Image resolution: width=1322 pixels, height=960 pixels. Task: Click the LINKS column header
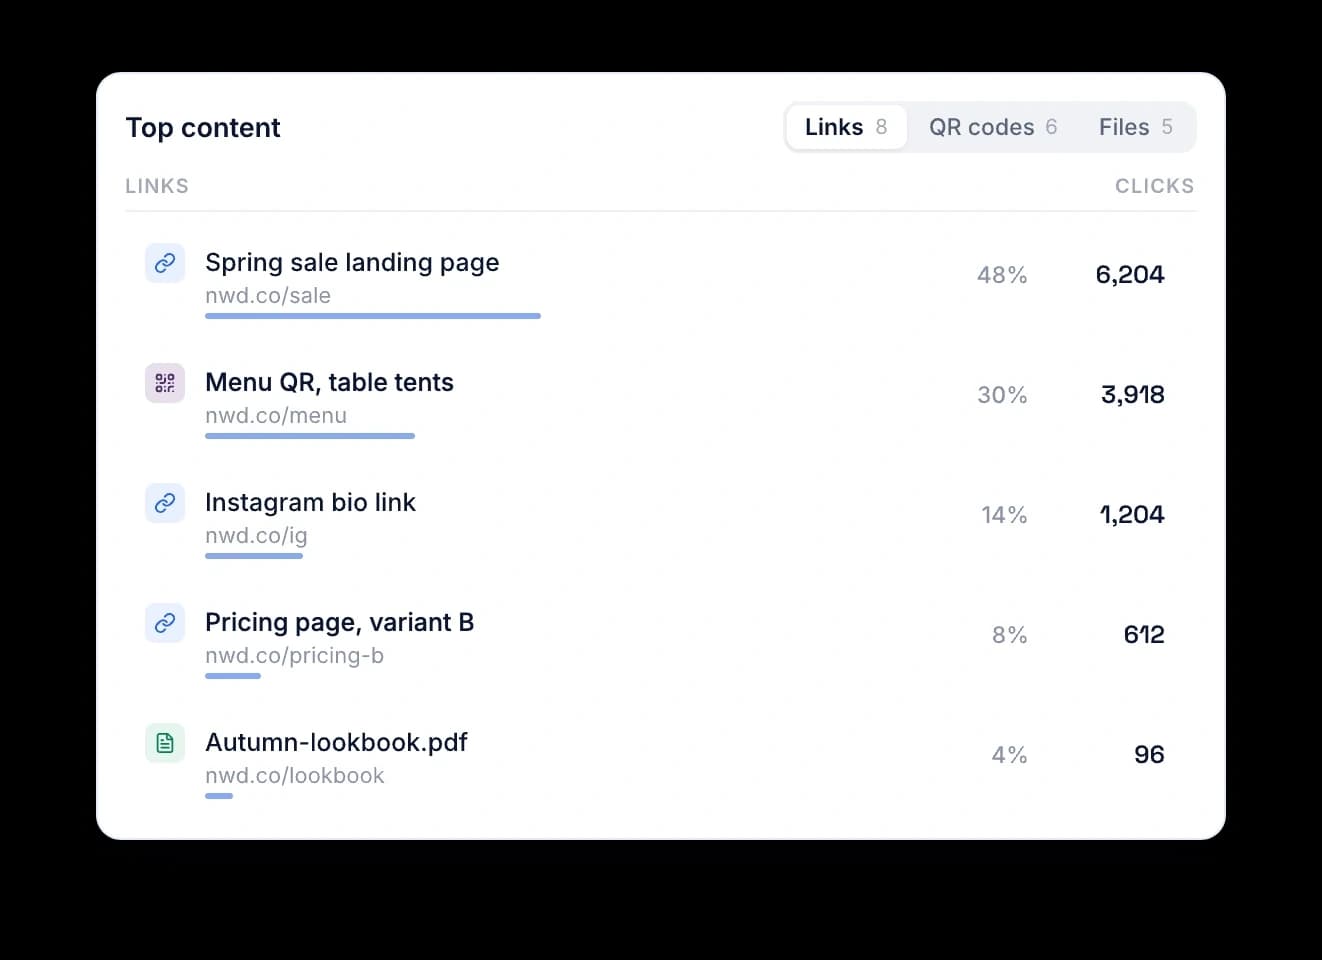(x=157, y=186)
